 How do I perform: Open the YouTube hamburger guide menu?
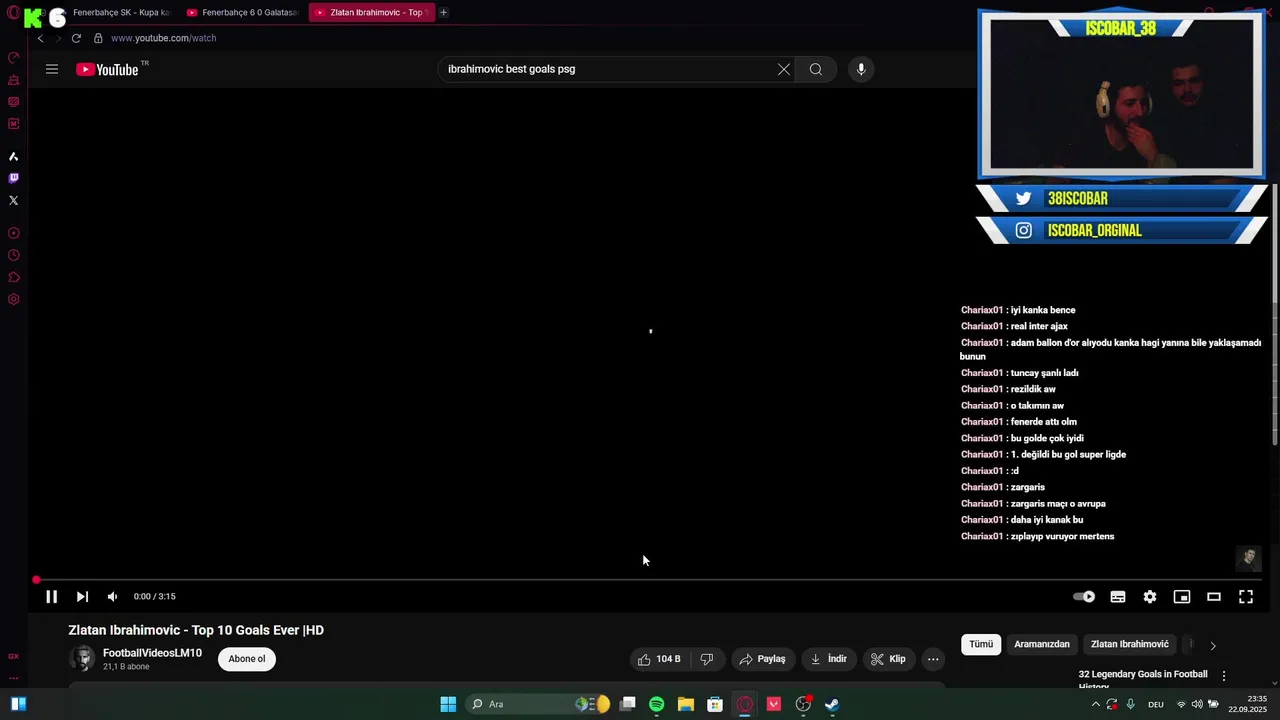pyautogui.click(x=52, y=69)
